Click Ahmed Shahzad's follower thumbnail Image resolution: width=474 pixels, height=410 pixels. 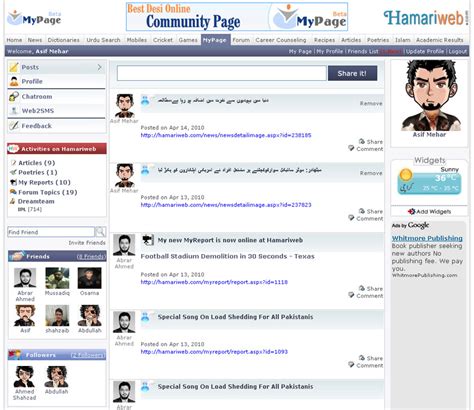[24, 377]
